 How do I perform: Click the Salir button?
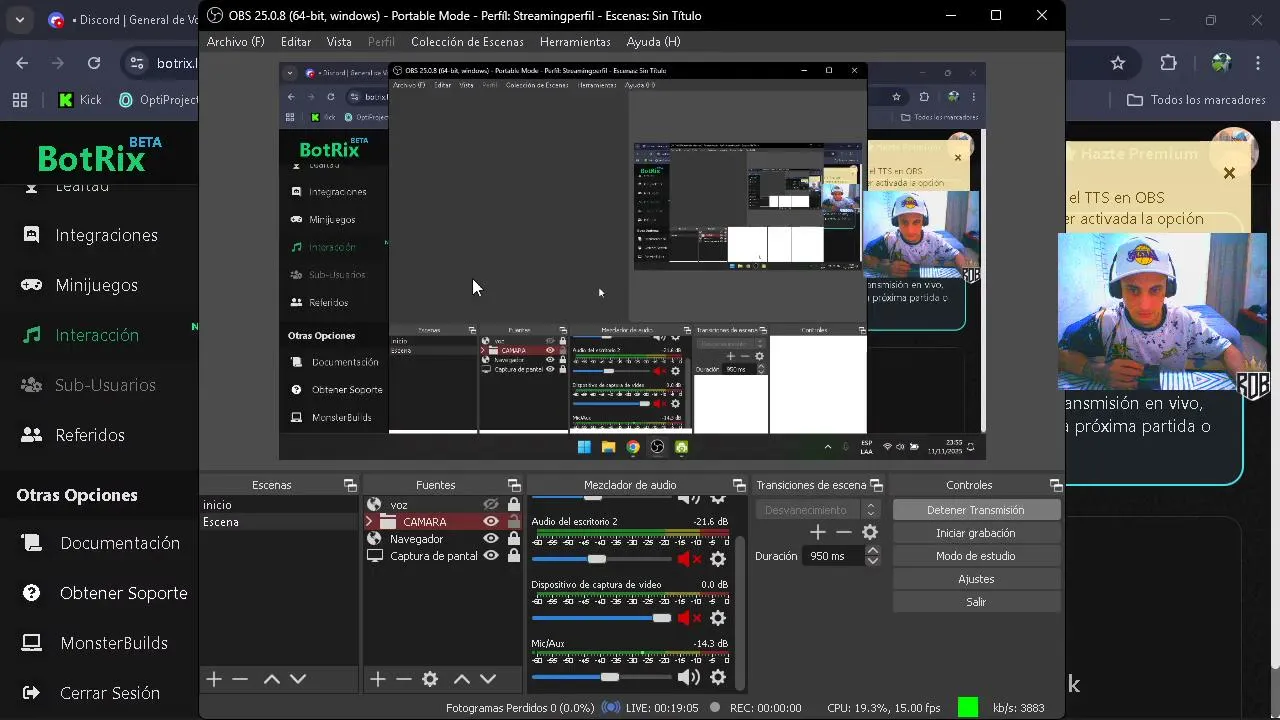point(976,602)
